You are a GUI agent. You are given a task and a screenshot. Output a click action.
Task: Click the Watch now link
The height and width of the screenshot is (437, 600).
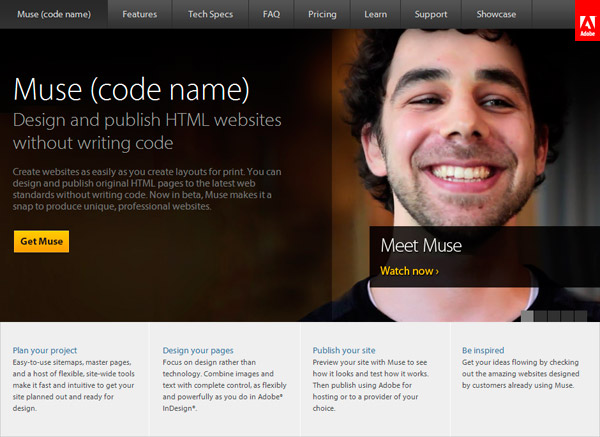409,270
